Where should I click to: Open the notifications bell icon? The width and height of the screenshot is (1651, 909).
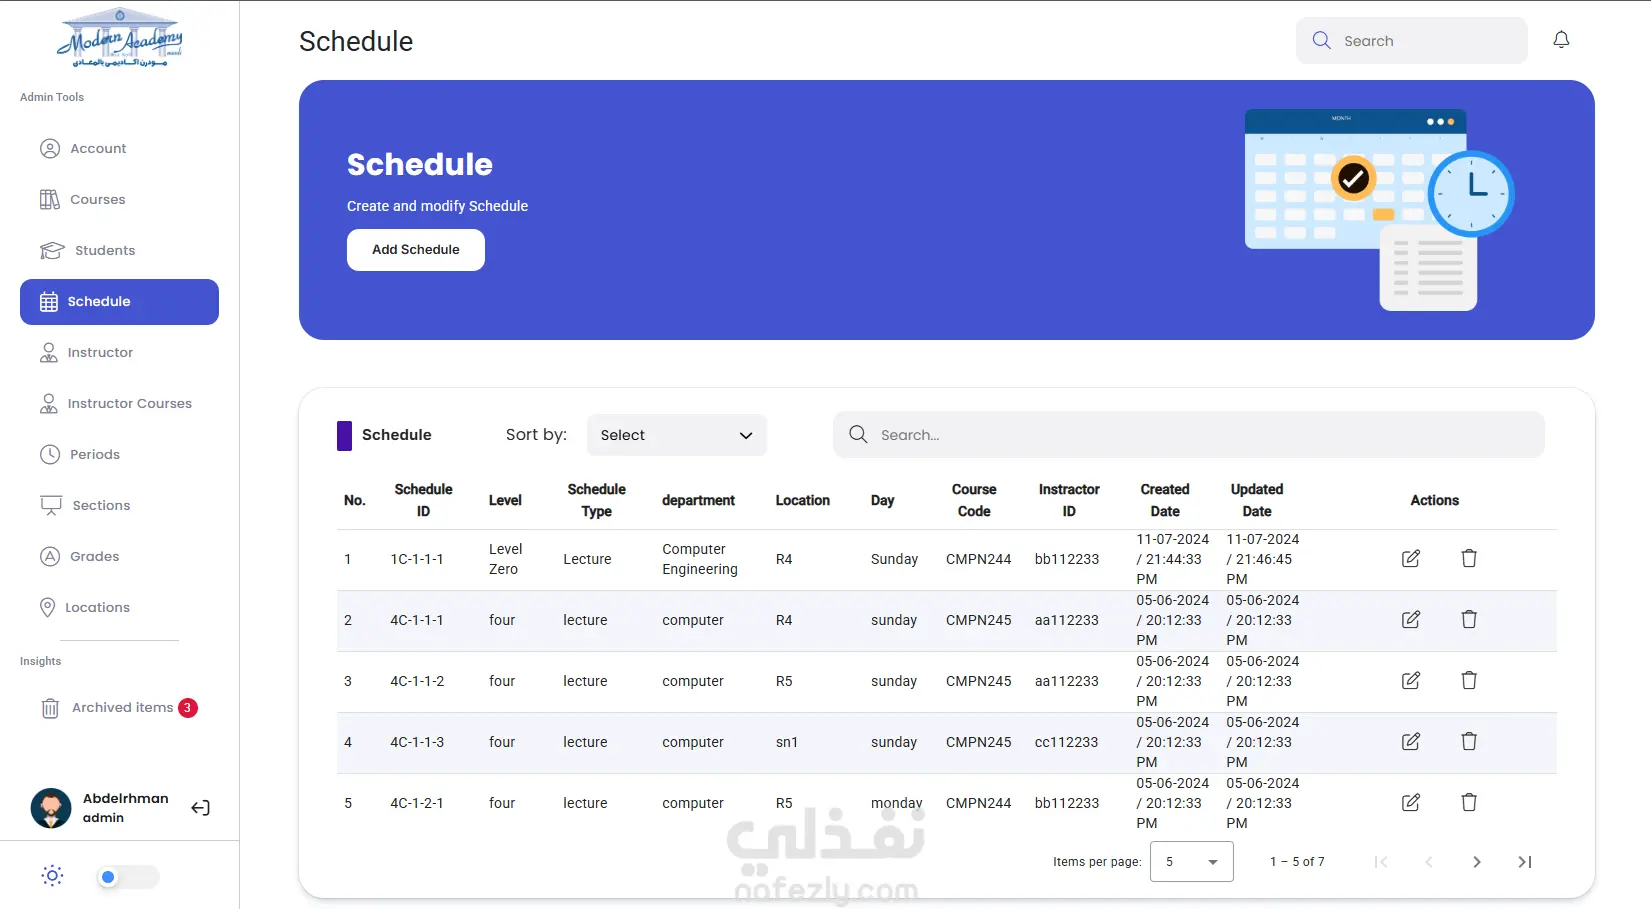coord(1561,40)
